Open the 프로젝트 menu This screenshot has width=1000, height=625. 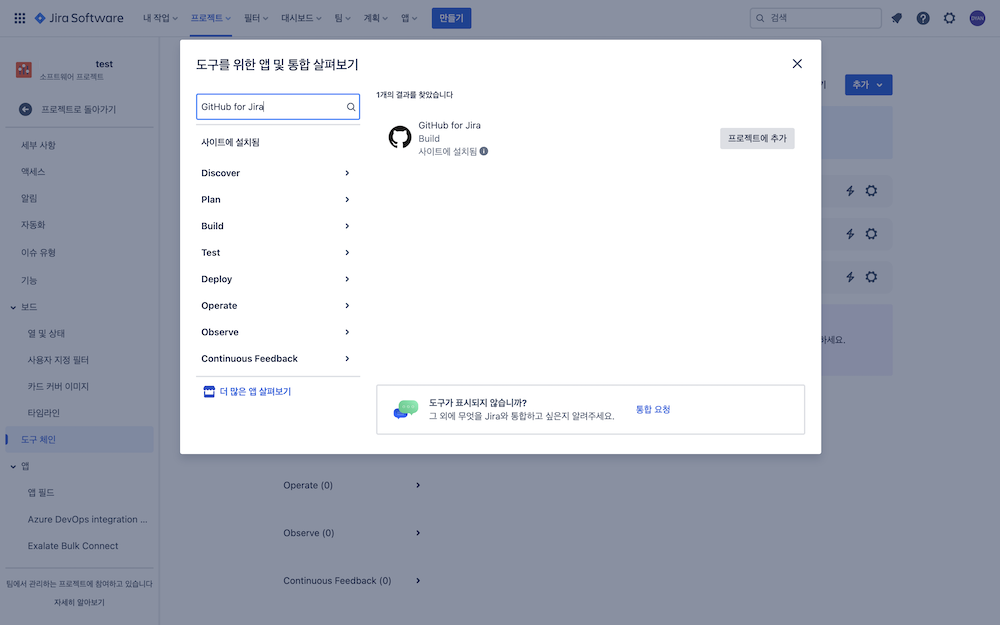[210, 18]
